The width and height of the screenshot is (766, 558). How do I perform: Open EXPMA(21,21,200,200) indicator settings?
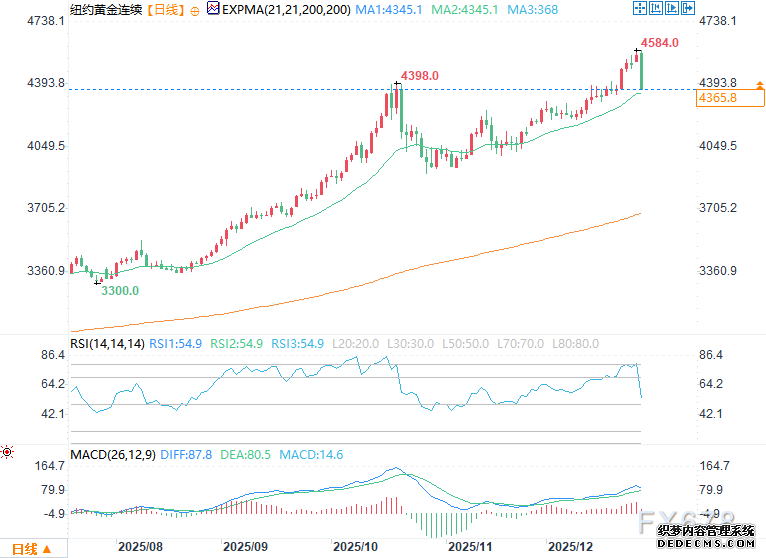click(286, 10)
